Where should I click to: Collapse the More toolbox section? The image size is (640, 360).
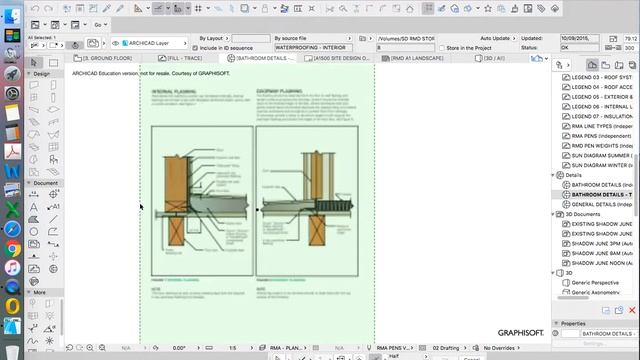(29, 292)
